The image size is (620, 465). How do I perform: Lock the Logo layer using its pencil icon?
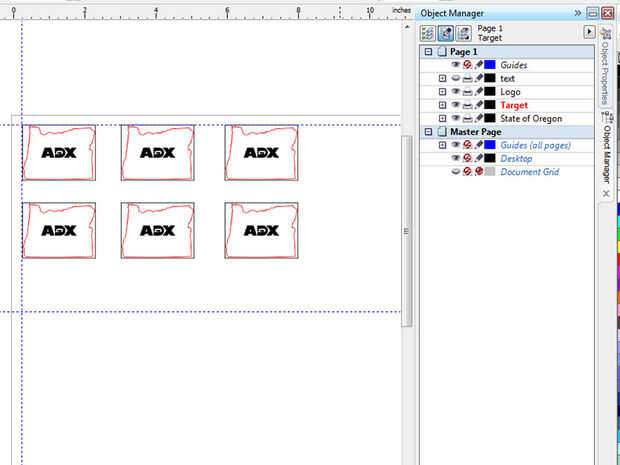coord(478,92)
